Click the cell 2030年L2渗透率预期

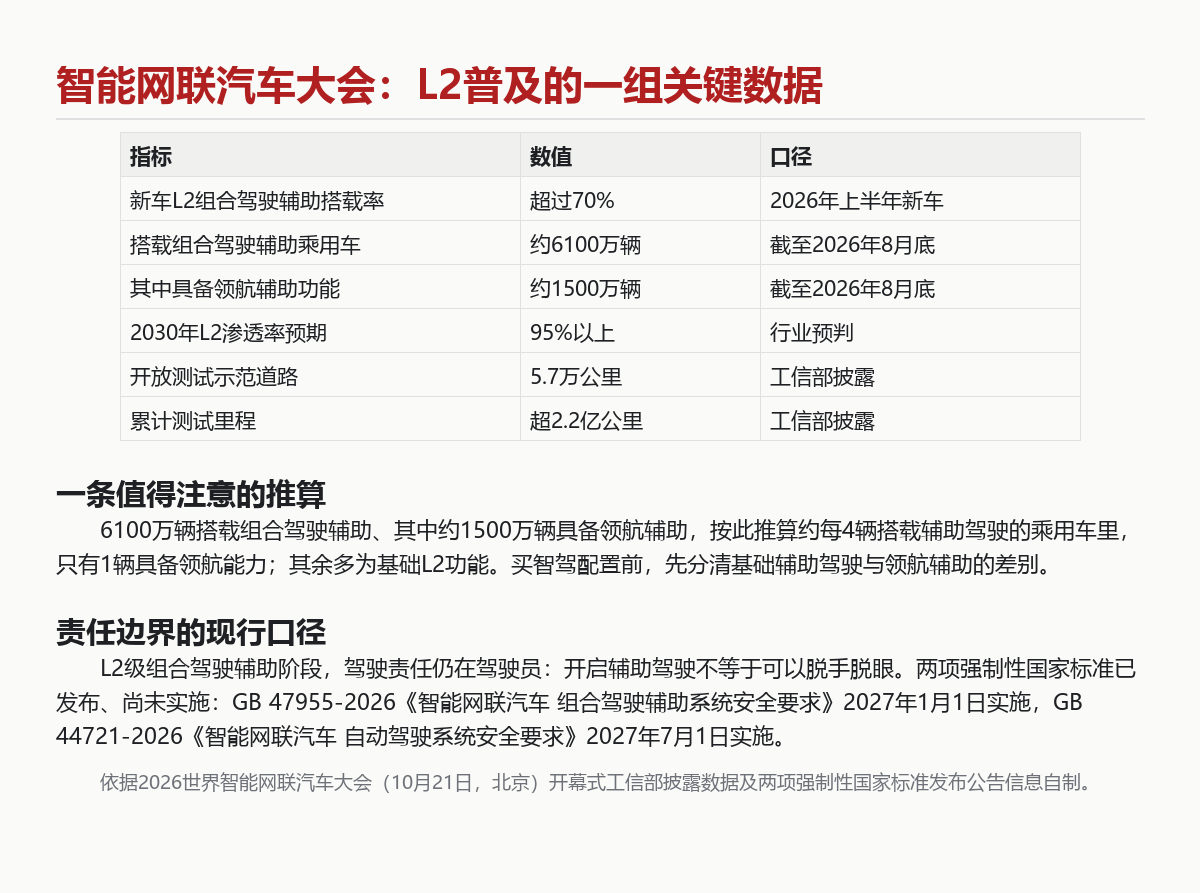[x=320, y=331]
